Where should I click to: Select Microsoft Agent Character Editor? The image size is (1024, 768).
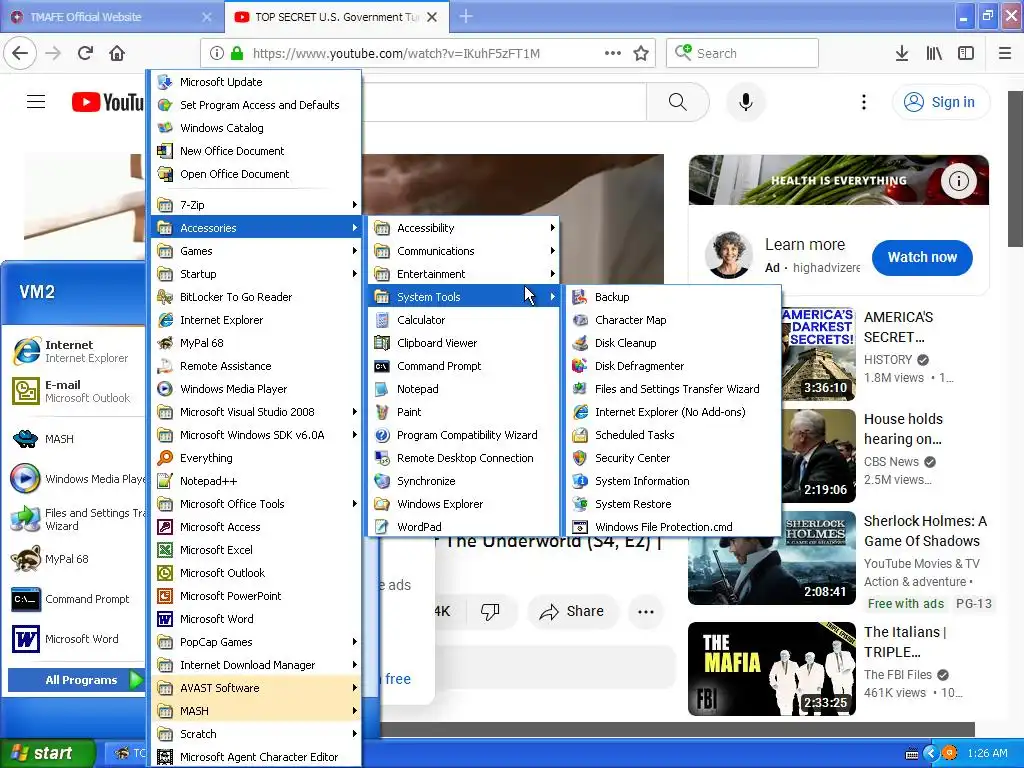tap(256, 757)
